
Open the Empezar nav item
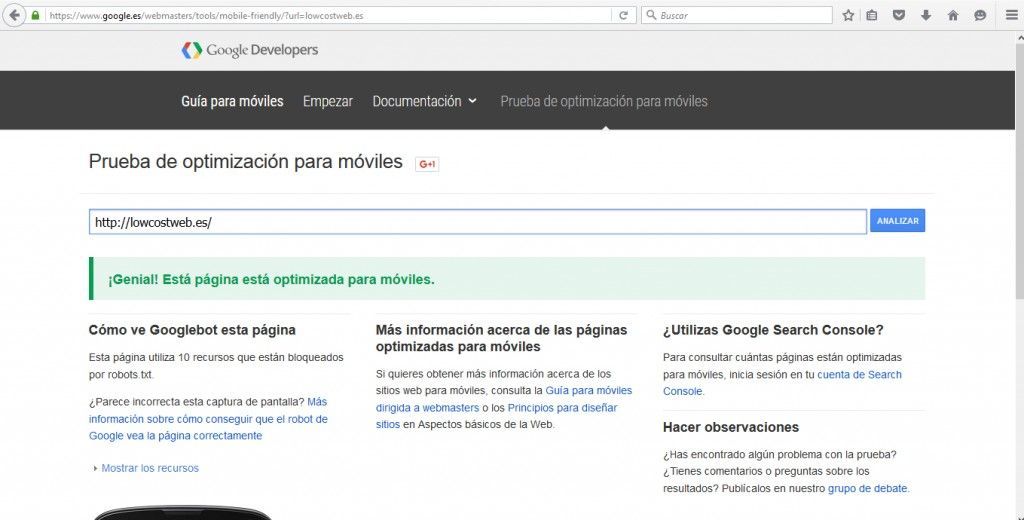(328, 101)
